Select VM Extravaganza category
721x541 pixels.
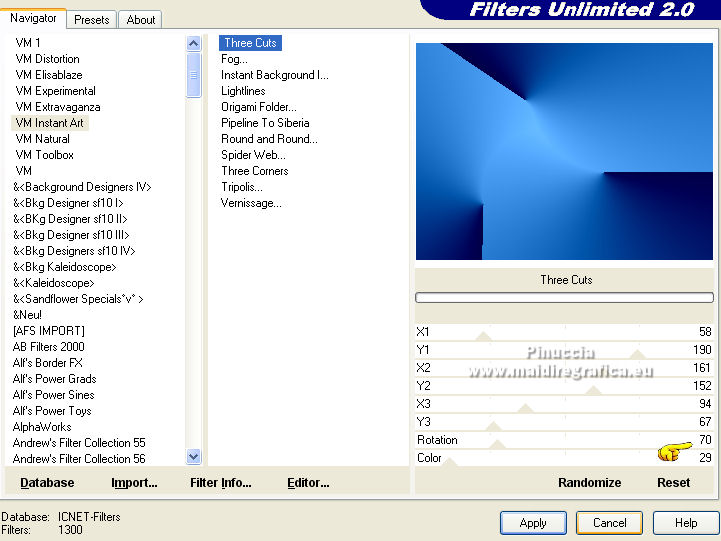(x=57, y=107)
